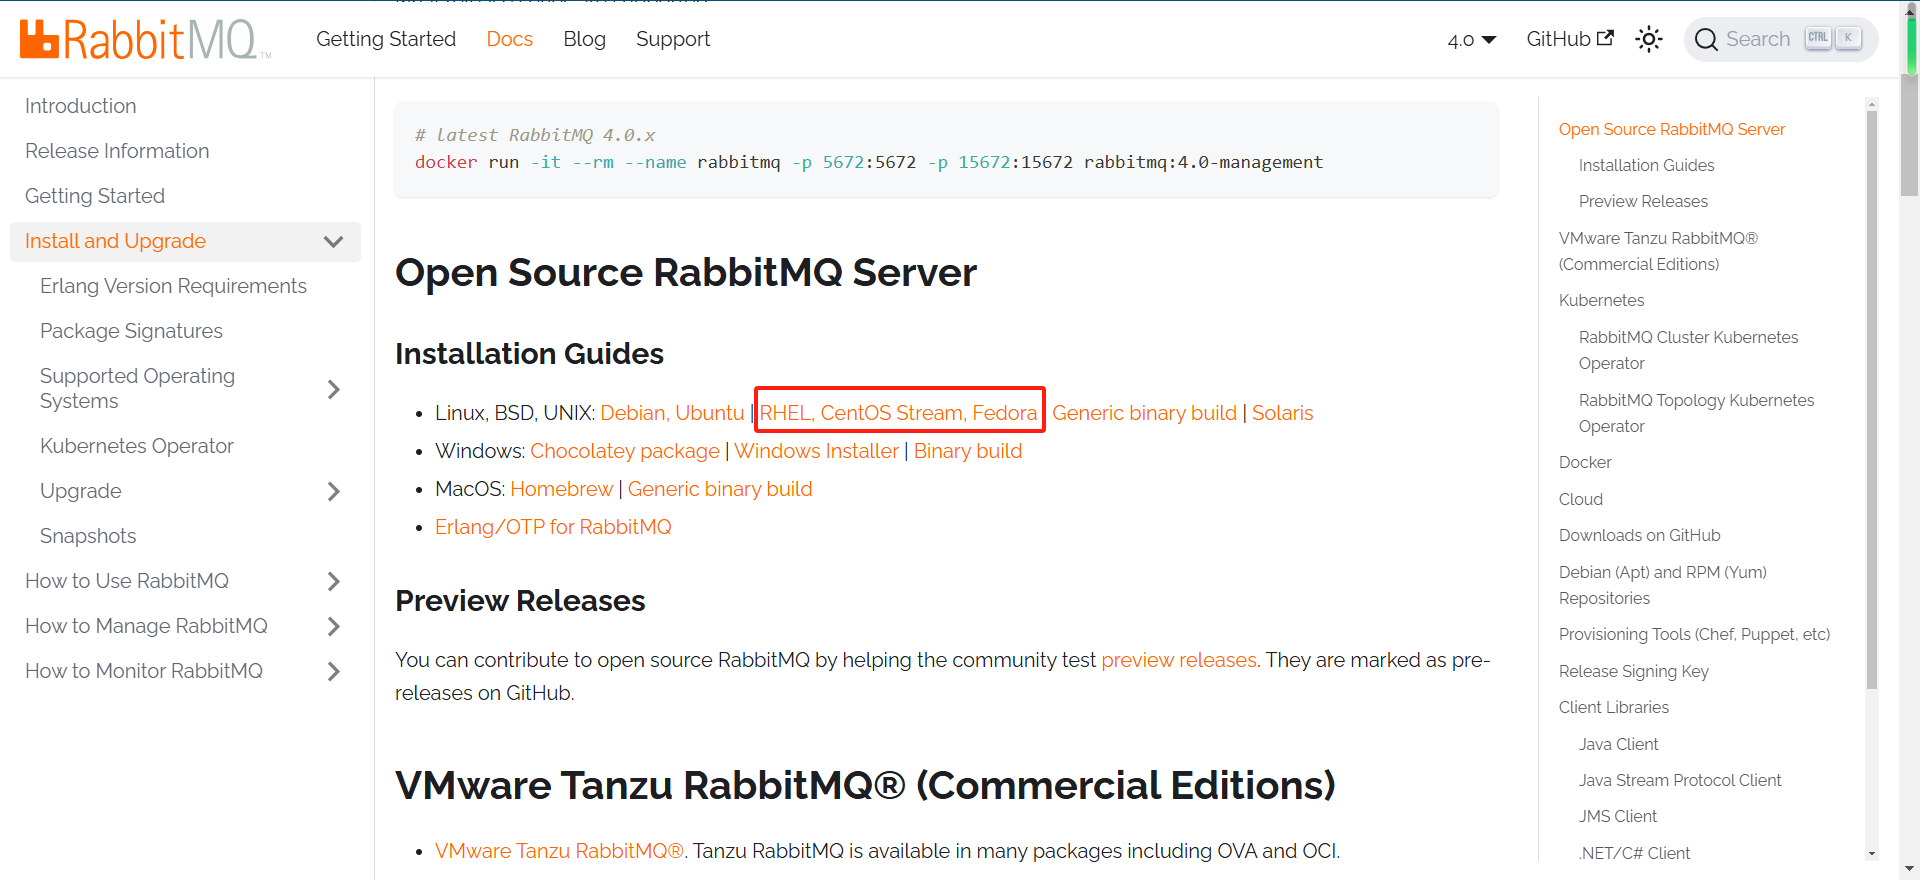Screen dimensions: 1920x880
Task: Expand How to Monitor RabbitMQ chevron
Action: pos(333,671)
